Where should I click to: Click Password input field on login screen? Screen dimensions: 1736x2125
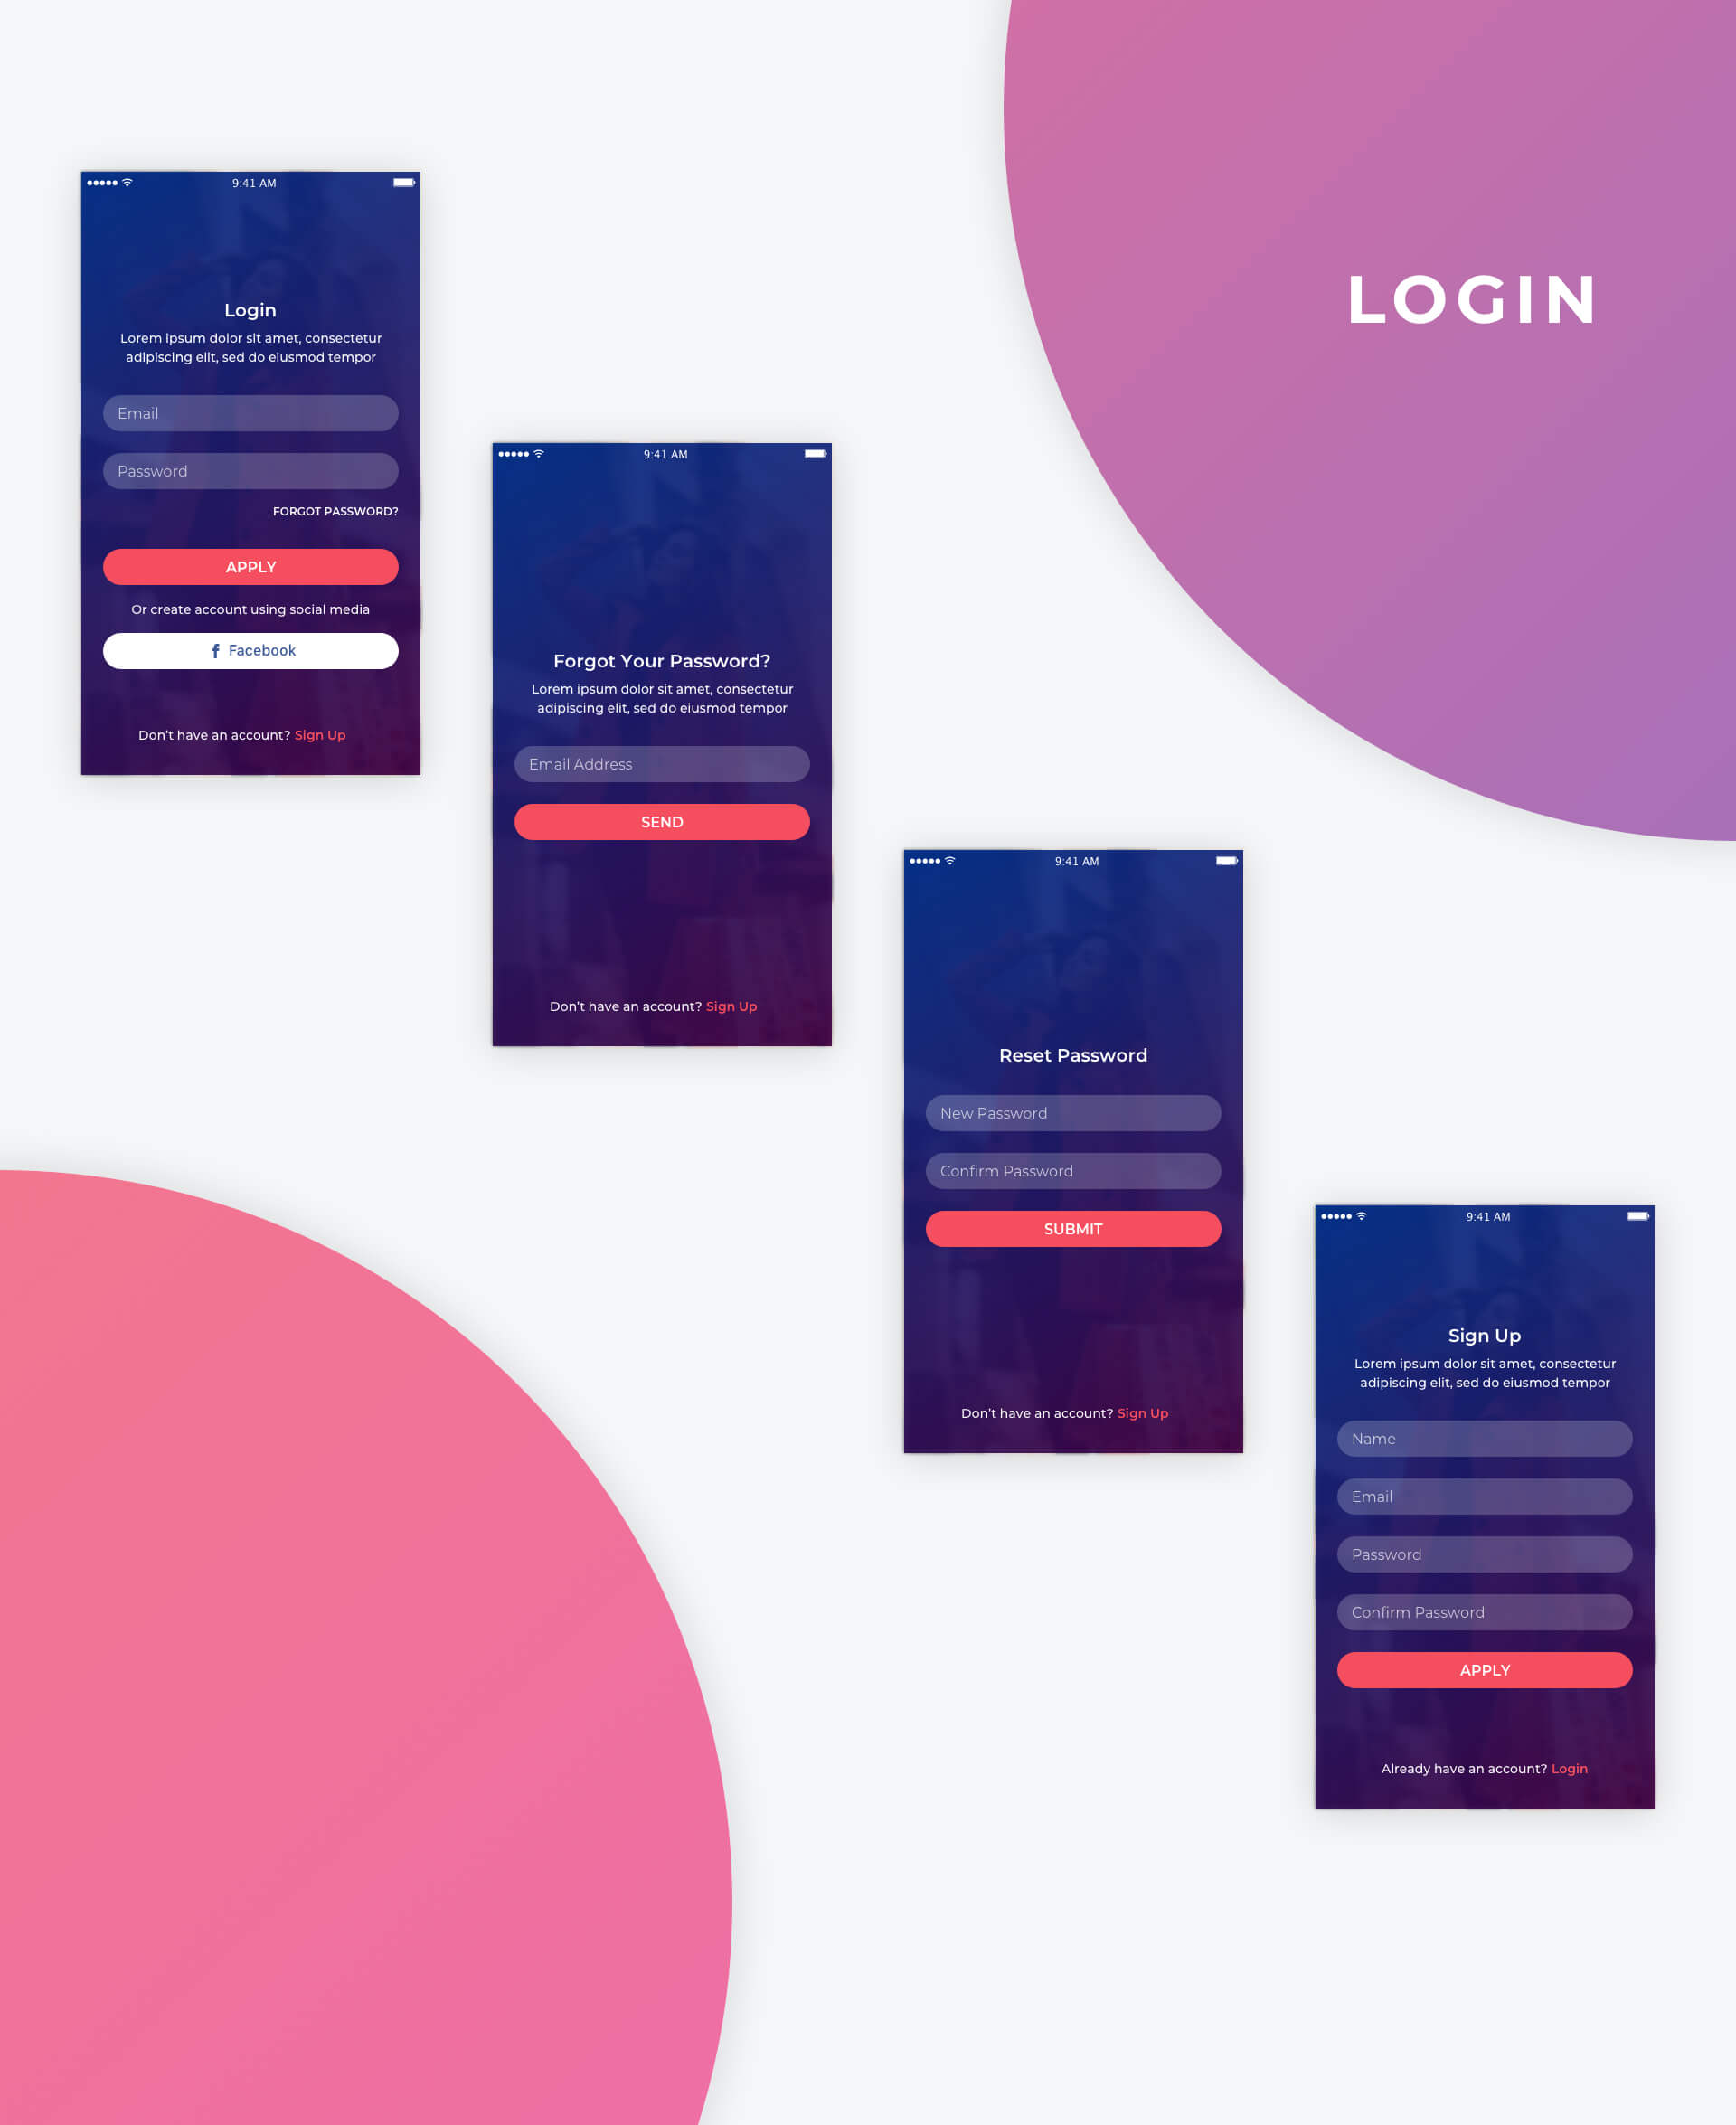pos(249,471)
